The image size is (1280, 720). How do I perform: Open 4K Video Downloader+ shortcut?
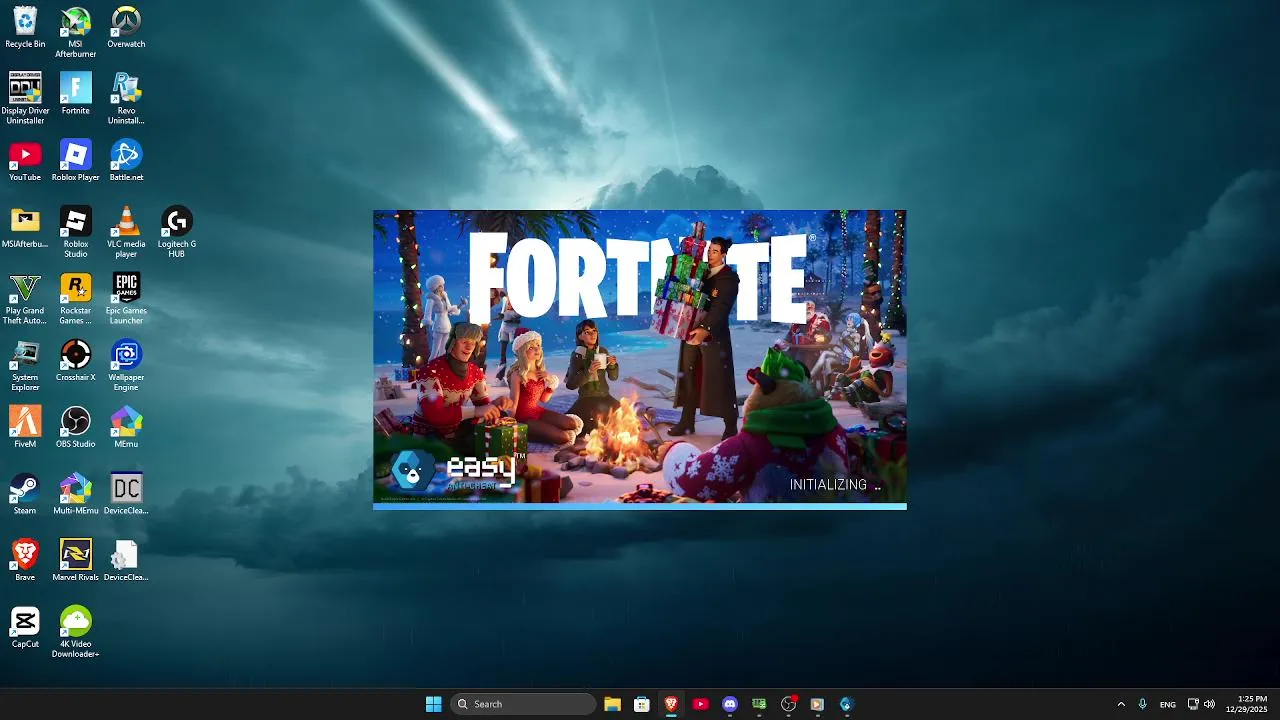point(76,633)
